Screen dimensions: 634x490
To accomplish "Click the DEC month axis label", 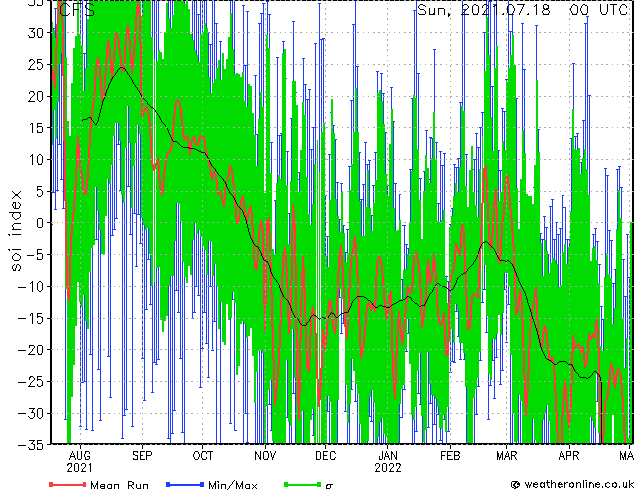I will click(325, 456).
